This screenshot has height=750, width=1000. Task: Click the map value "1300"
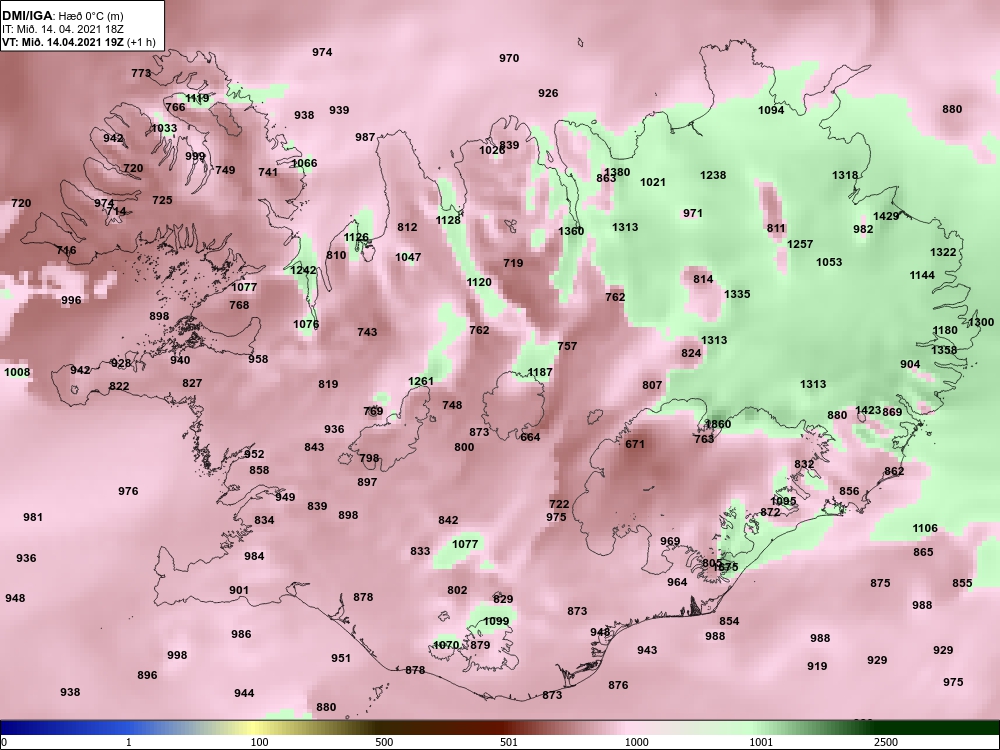pos(981,322)
